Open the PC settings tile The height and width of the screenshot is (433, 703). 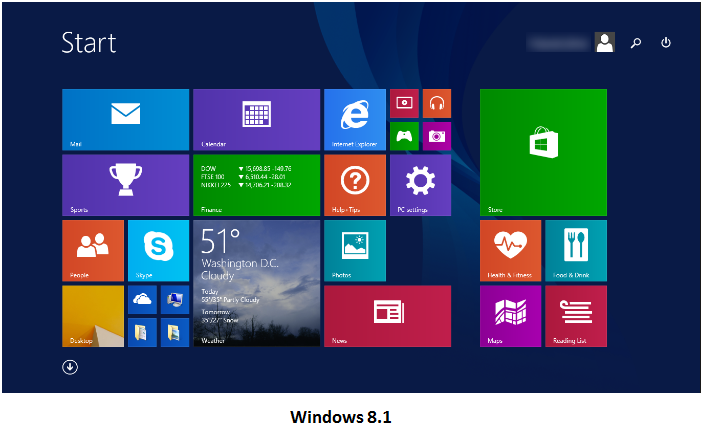421,185
